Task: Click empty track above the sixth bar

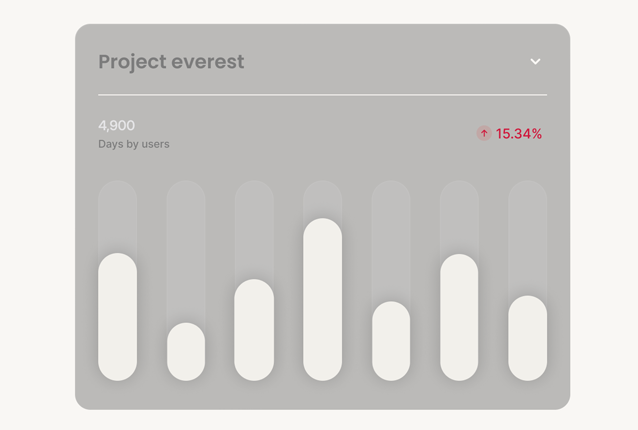Action: click(x=459, y=216)
